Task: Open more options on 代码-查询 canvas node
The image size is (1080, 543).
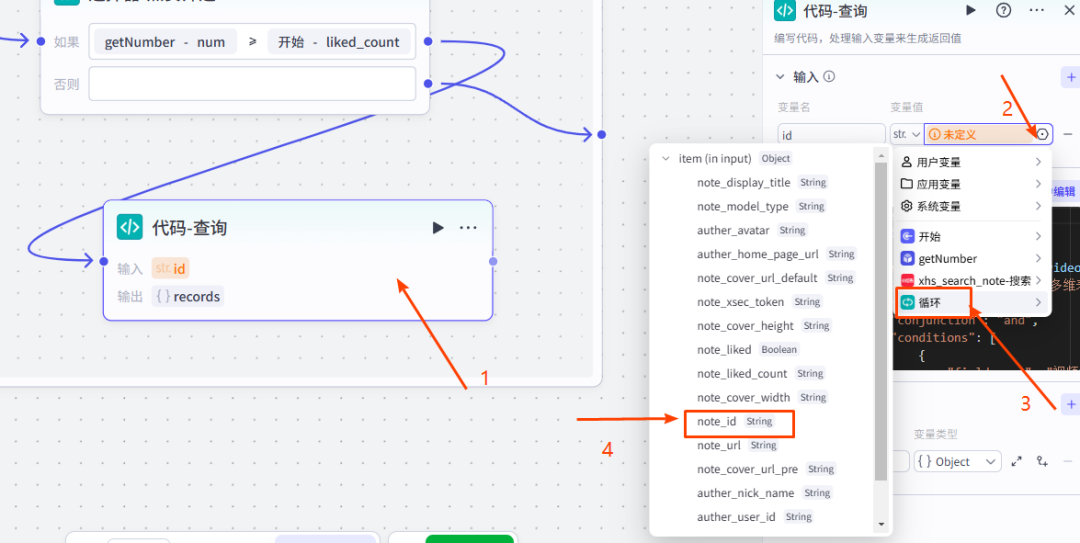Action: click(468, 228)
